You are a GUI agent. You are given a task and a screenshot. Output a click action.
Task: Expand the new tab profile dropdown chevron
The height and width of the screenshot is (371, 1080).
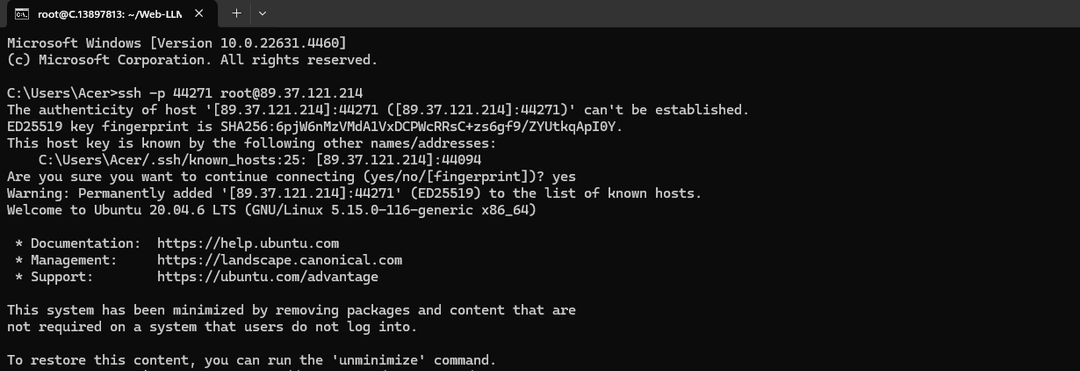point(262,13)
